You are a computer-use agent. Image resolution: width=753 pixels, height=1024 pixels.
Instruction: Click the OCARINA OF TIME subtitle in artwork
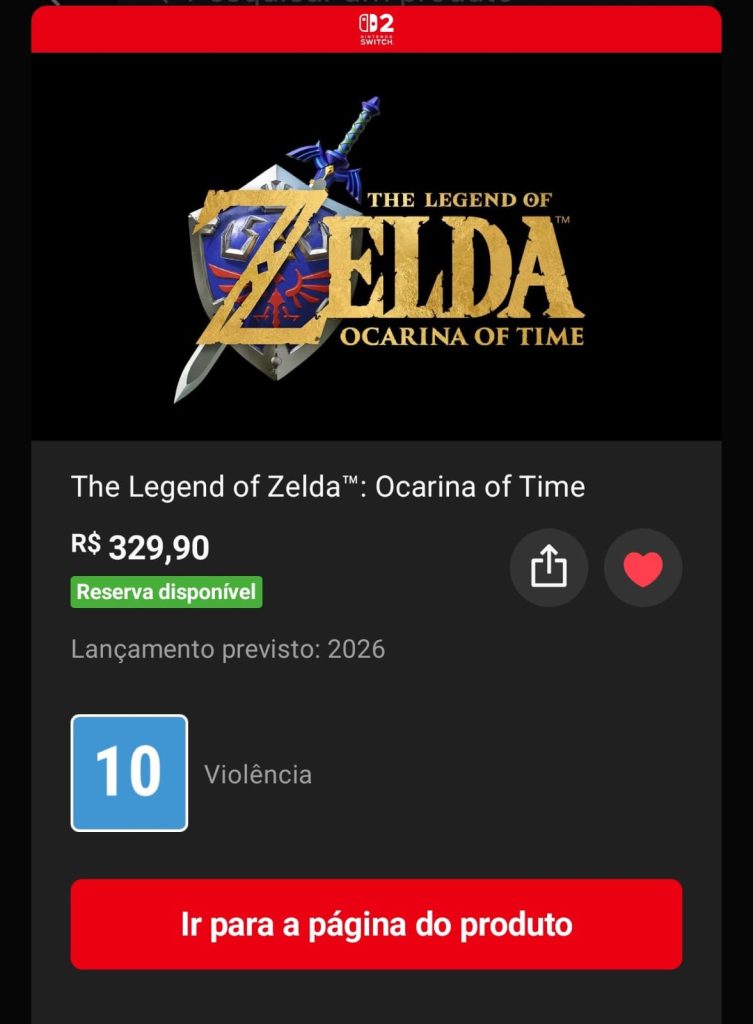[461, 336]
